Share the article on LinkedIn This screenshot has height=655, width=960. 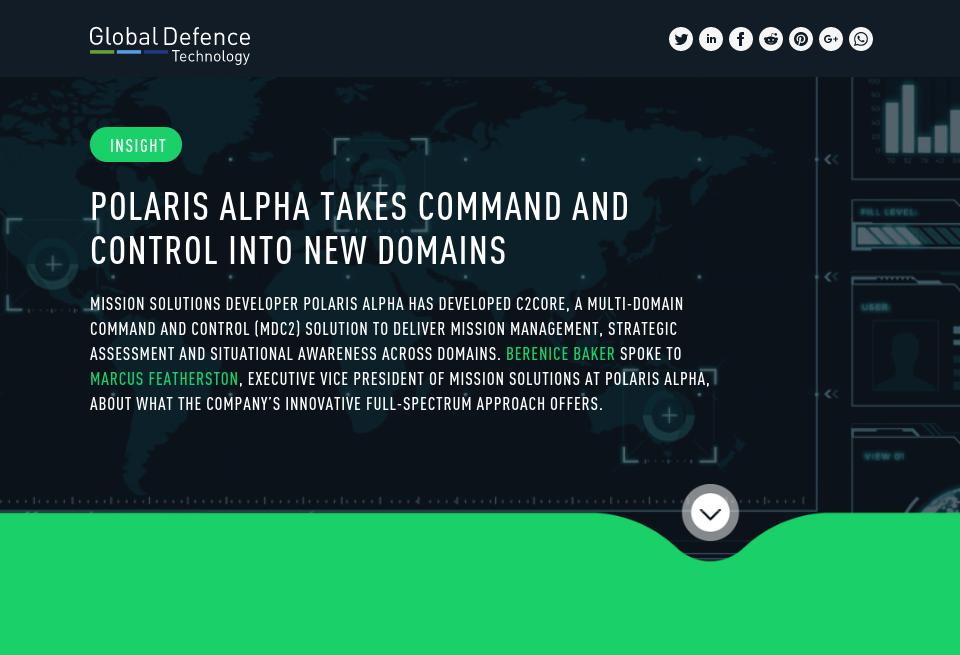[x=711, y=39]
